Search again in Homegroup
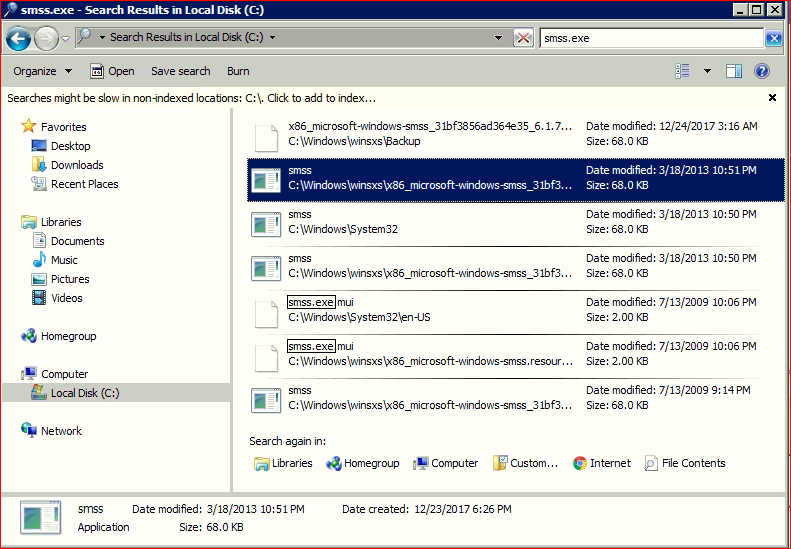The width and height of the screenshot is (791, 549). (x=363, y=463)
